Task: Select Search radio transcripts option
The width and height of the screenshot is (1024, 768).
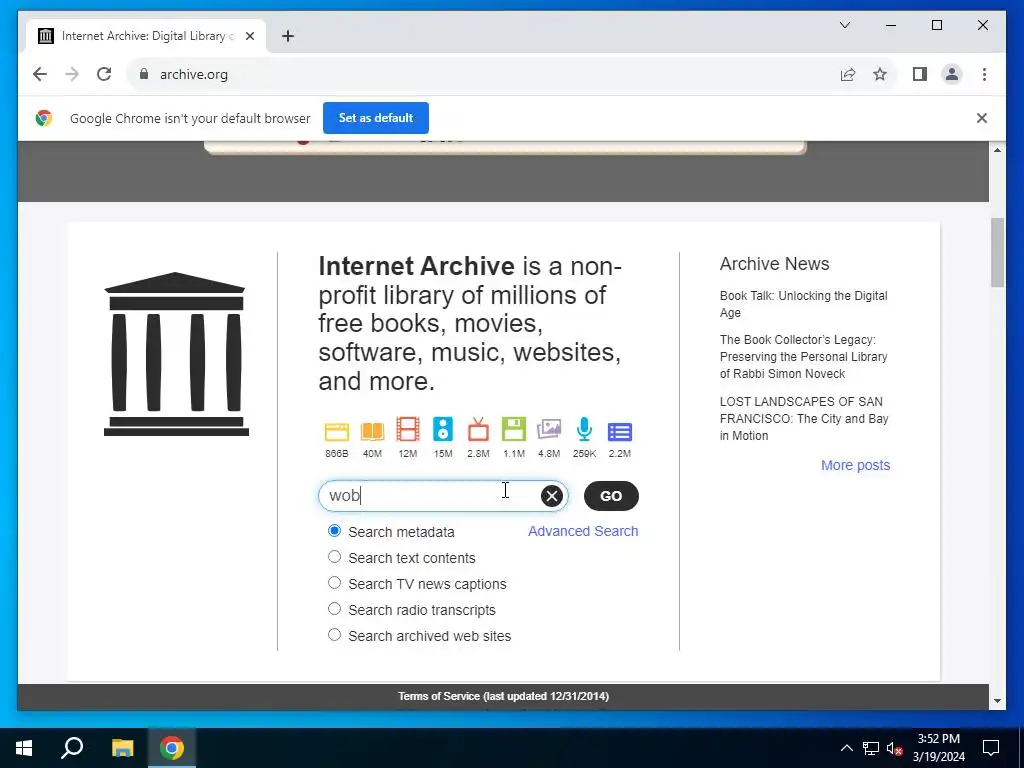Action: [334, 609]
